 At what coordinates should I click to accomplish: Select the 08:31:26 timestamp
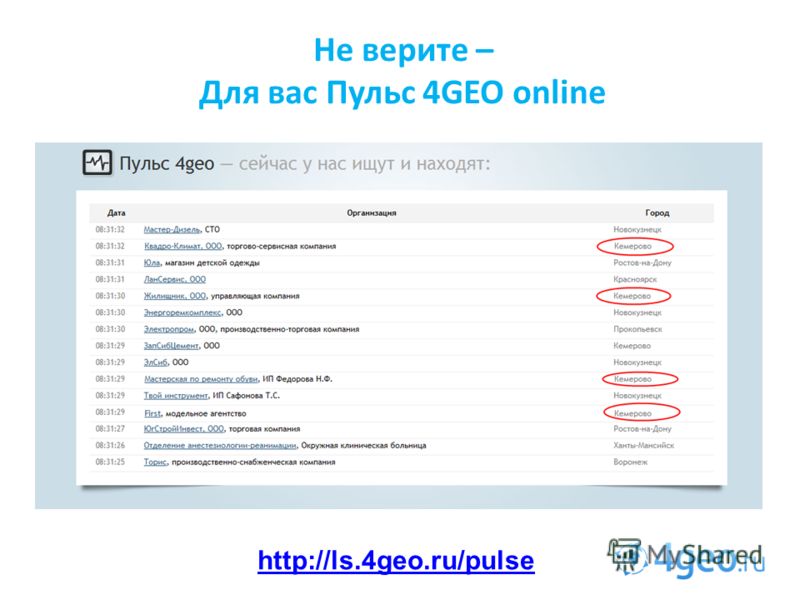(x=110, y=445)
